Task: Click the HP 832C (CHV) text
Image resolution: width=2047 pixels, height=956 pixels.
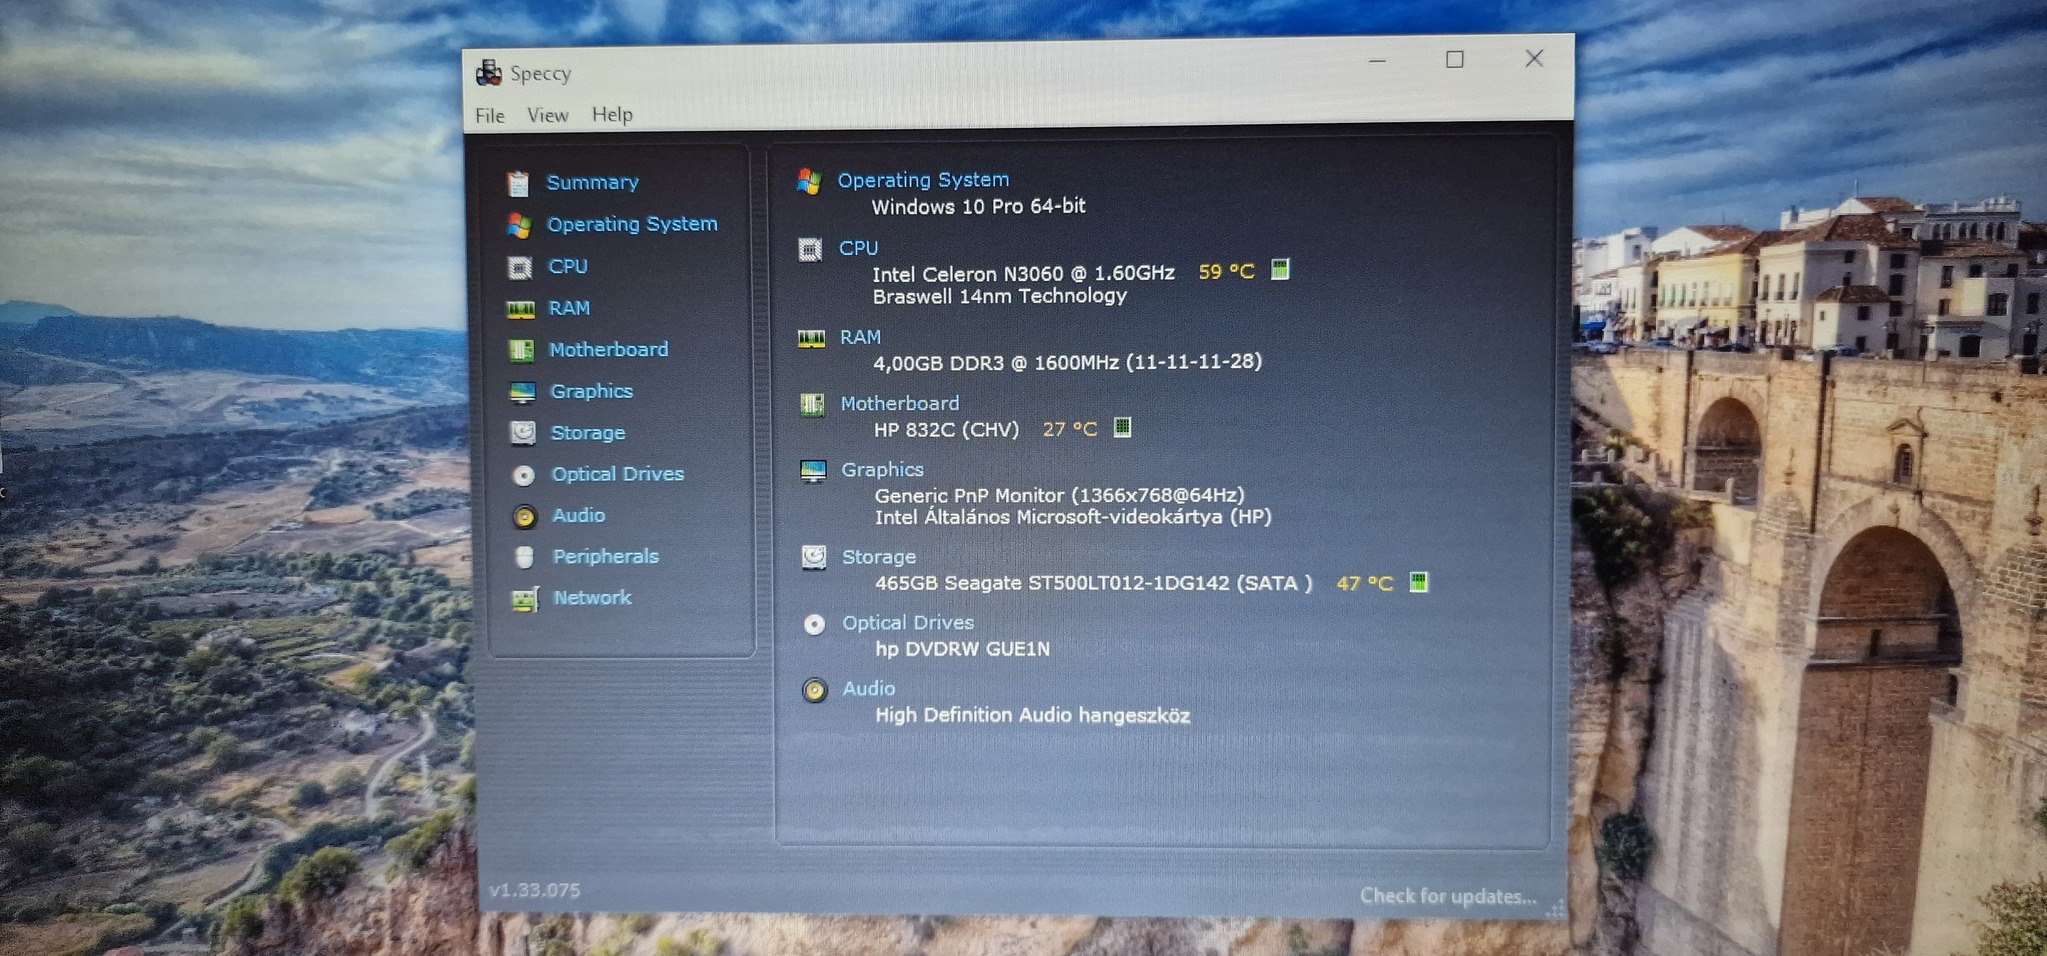Action: 947,429
